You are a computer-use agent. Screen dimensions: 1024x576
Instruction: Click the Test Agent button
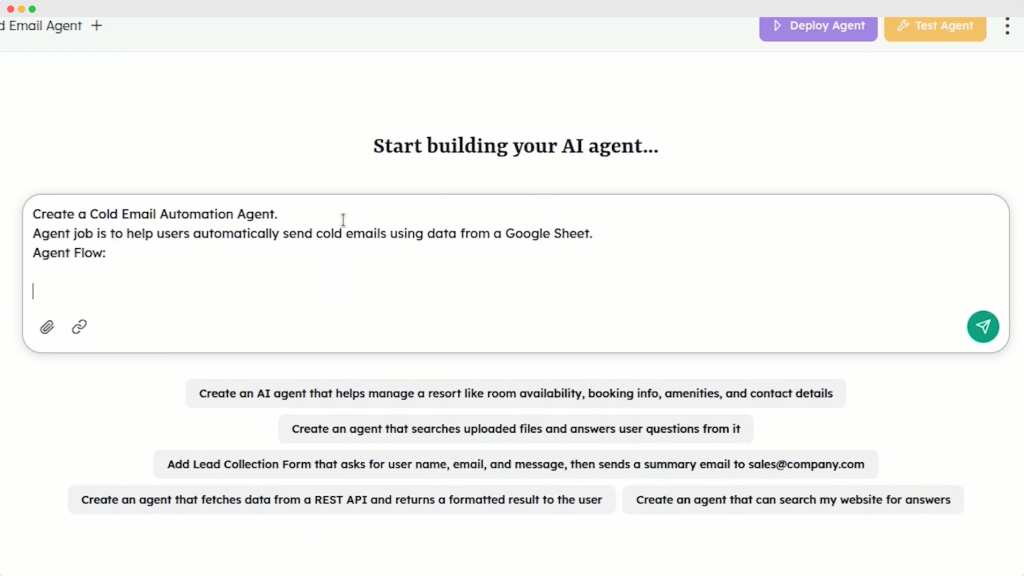(935, 26)
